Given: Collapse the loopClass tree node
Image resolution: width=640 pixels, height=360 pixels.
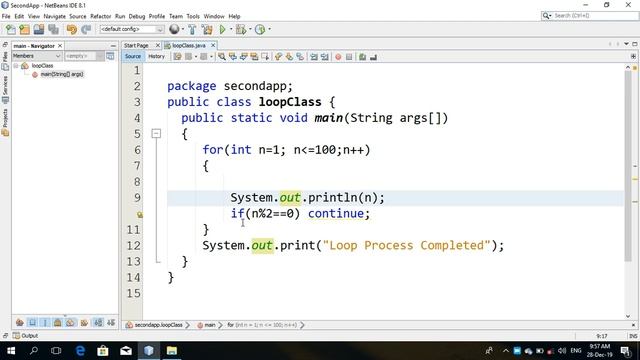Looking at the screenshot, I should point(16,65).
